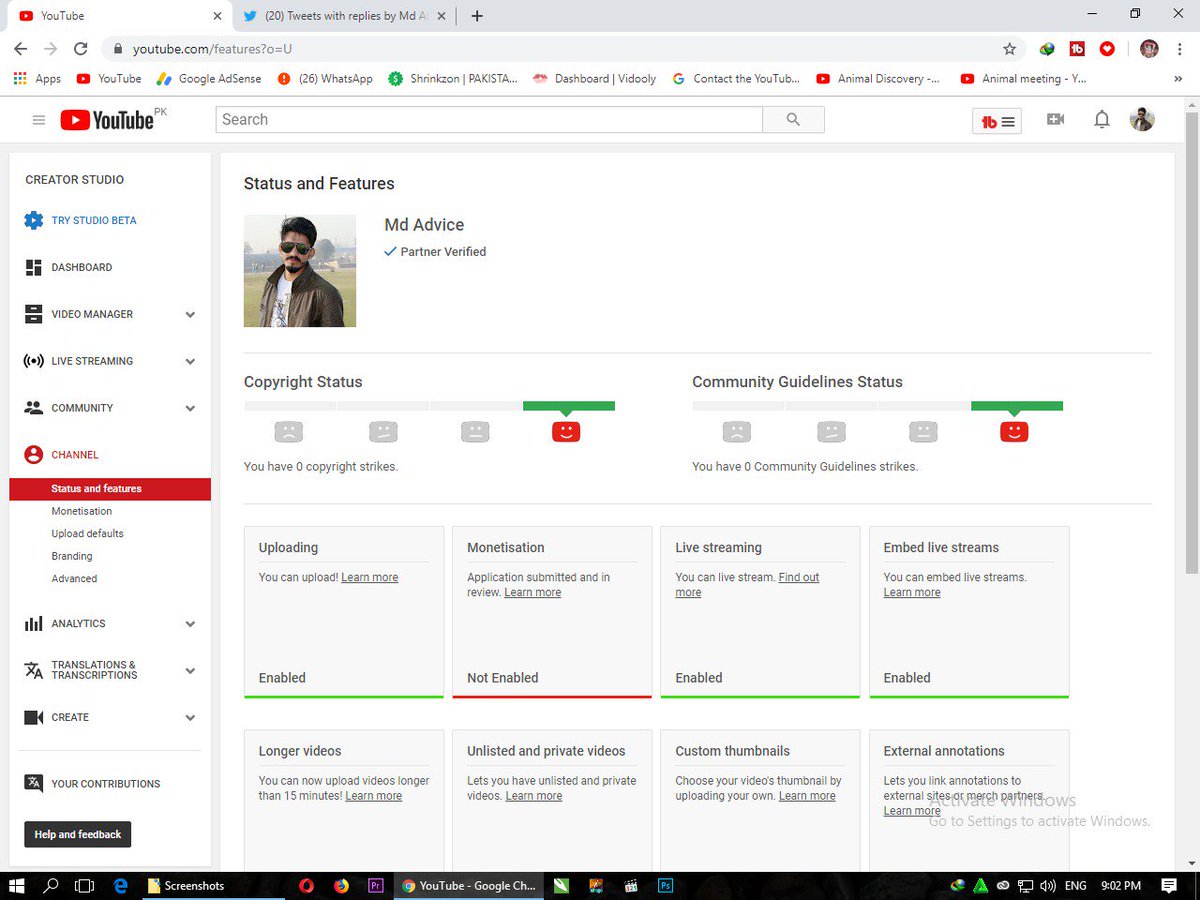Open the Windows Start menu
The height and width of the screenshot is (900, 1200).
pyautogui.click(x=17, y=885)
